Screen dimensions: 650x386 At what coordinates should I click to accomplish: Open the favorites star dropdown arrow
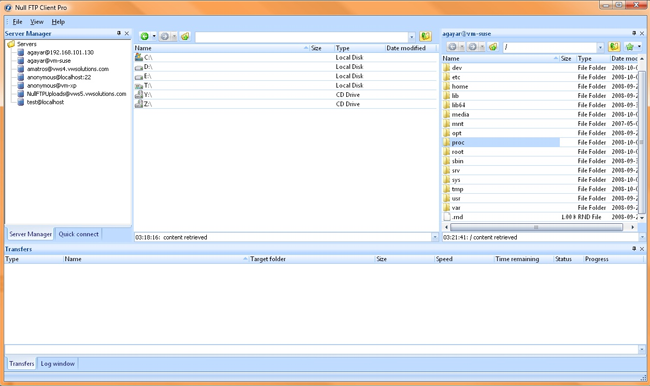tap(639, 47)
